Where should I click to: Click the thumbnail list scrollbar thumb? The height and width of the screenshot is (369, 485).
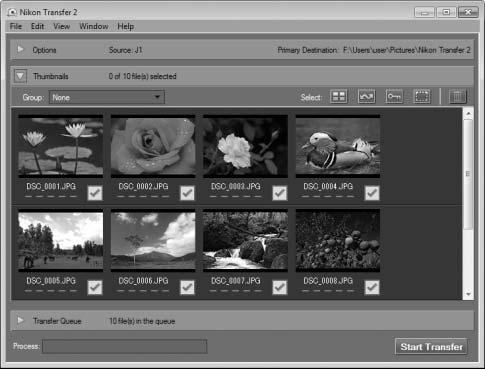point(468,174)
